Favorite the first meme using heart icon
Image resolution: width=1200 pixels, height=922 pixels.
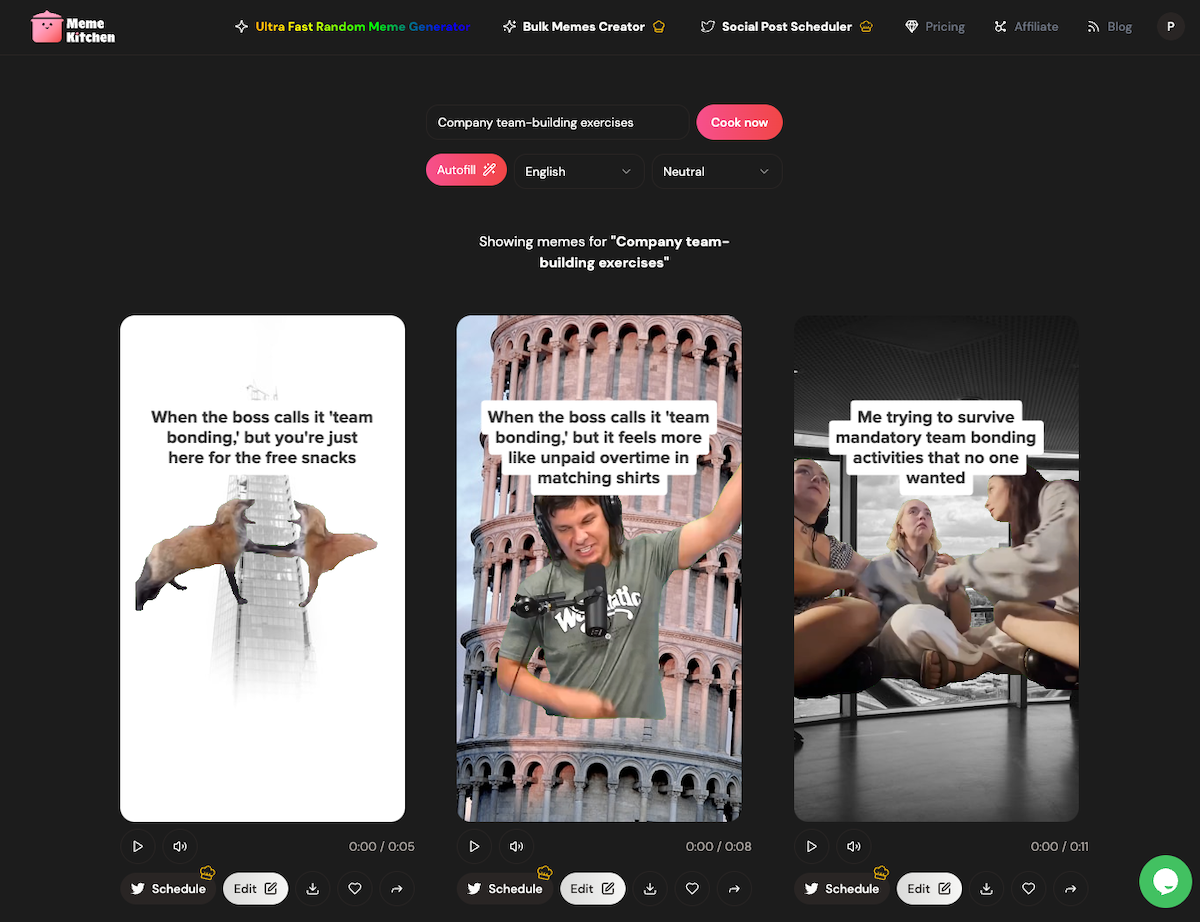point(355,888)
